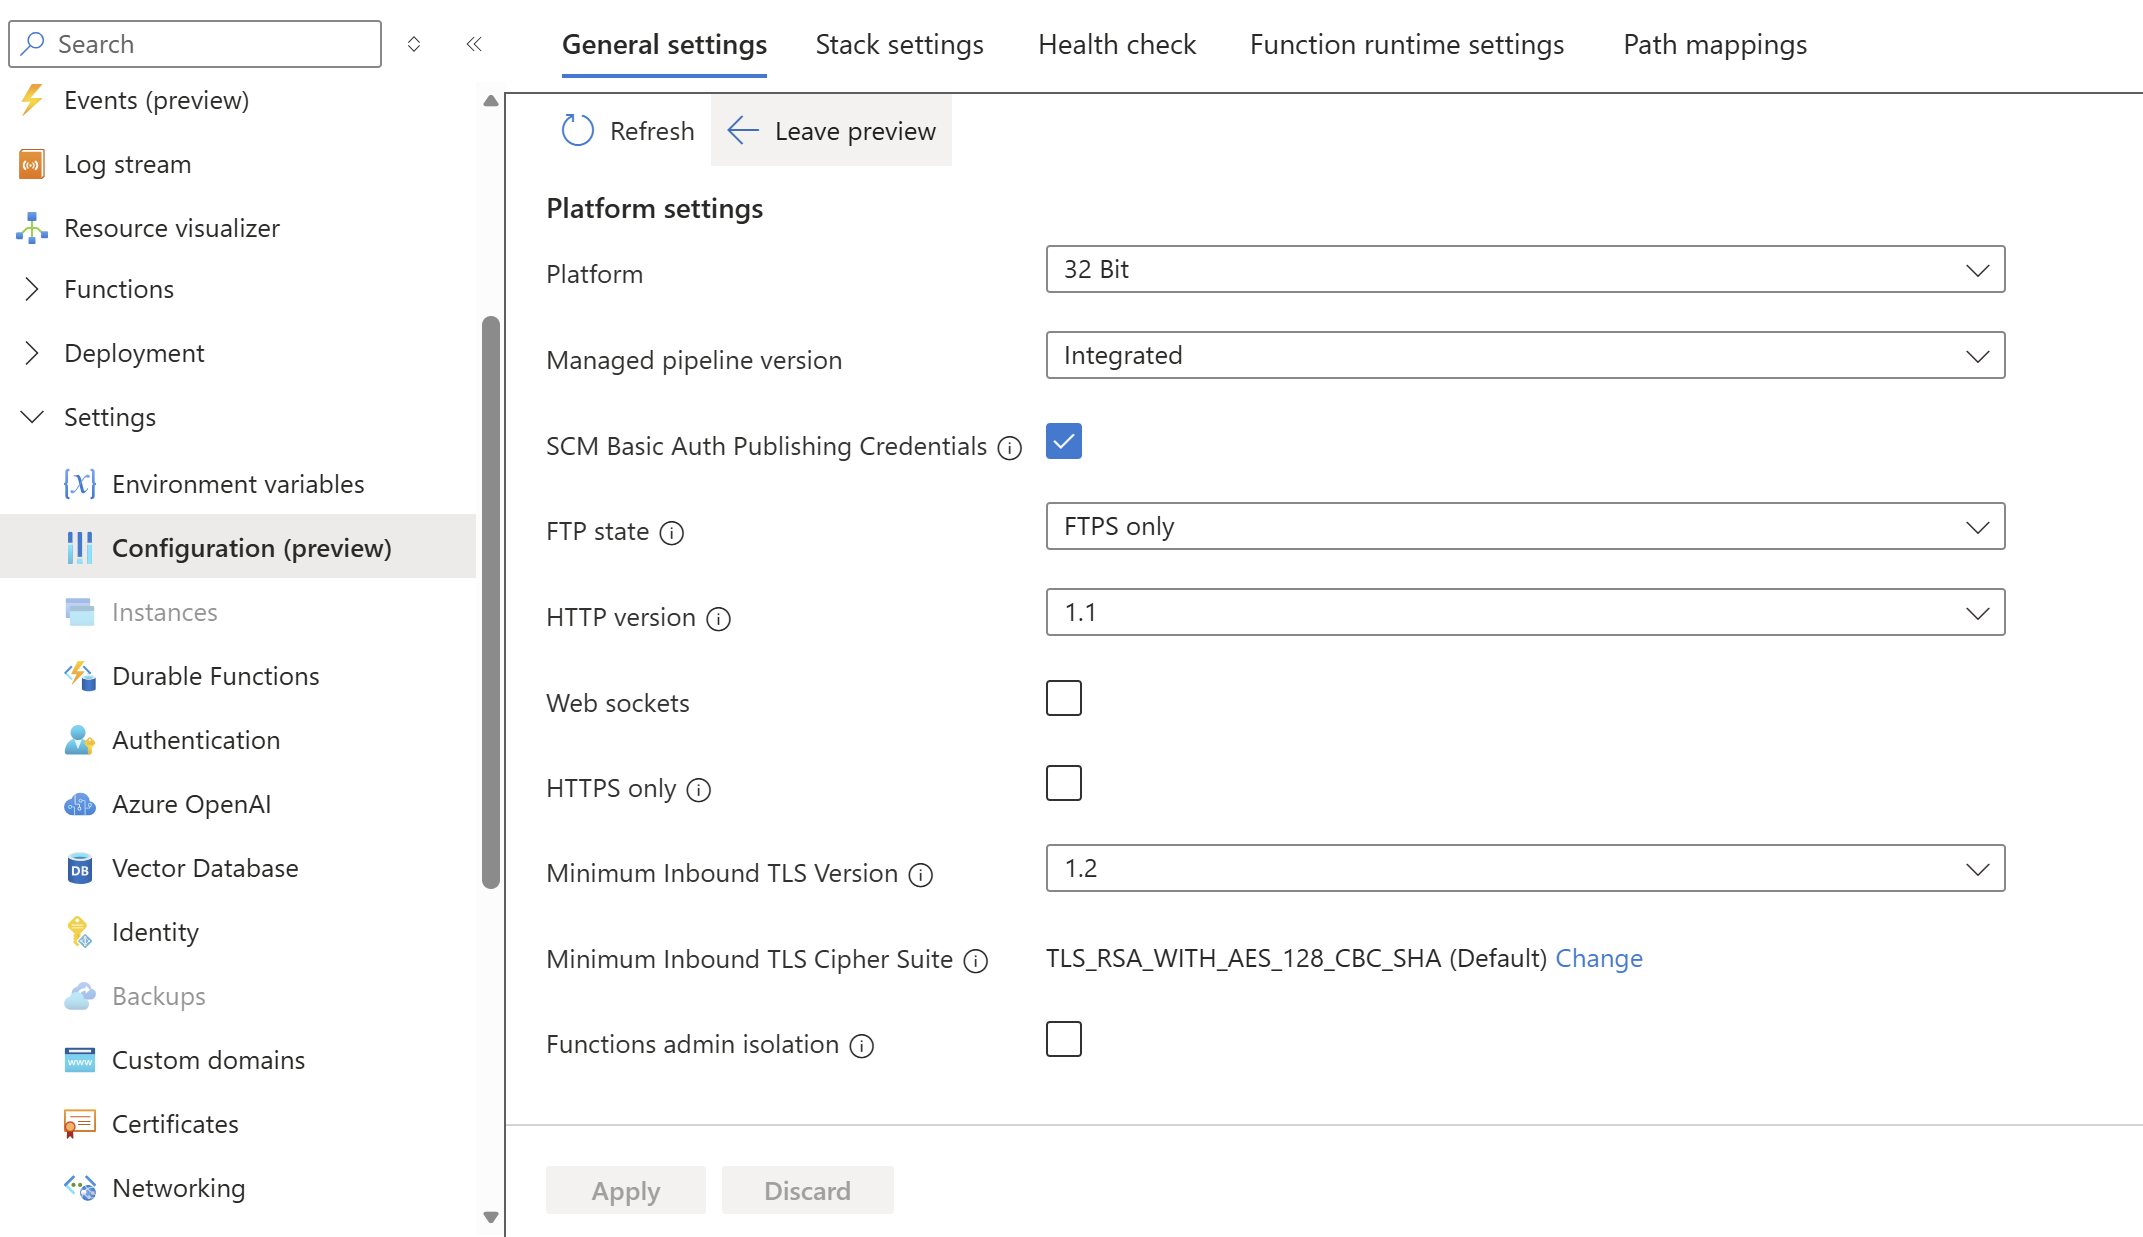Click the Instances icon
Screen dimensions: 2143x1237
(x=80, y=612)
